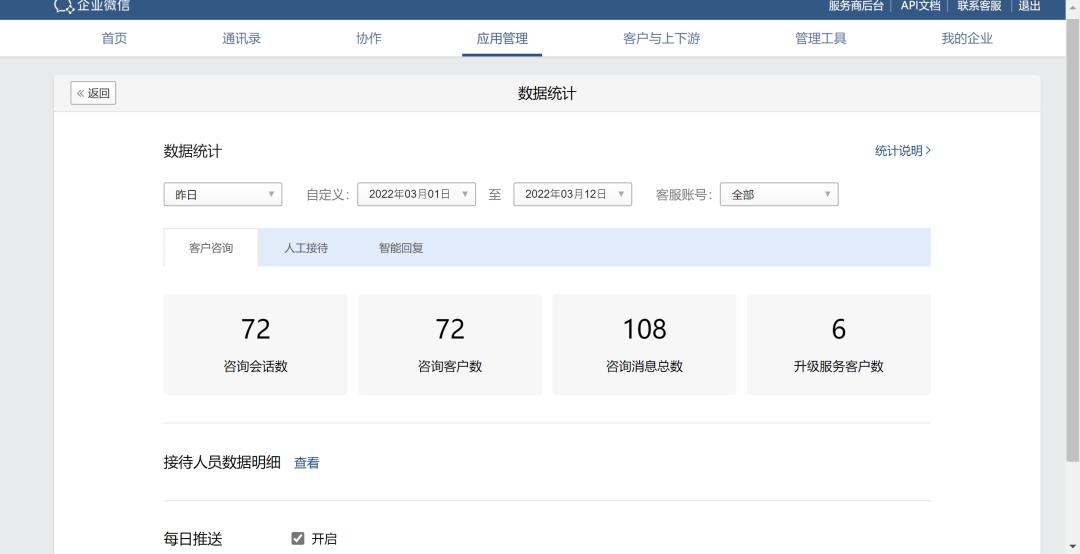The height and width of the screenshot is (554, 1080).
Task: Select 应用管理 navigation tab
Action: pos(502,39)
